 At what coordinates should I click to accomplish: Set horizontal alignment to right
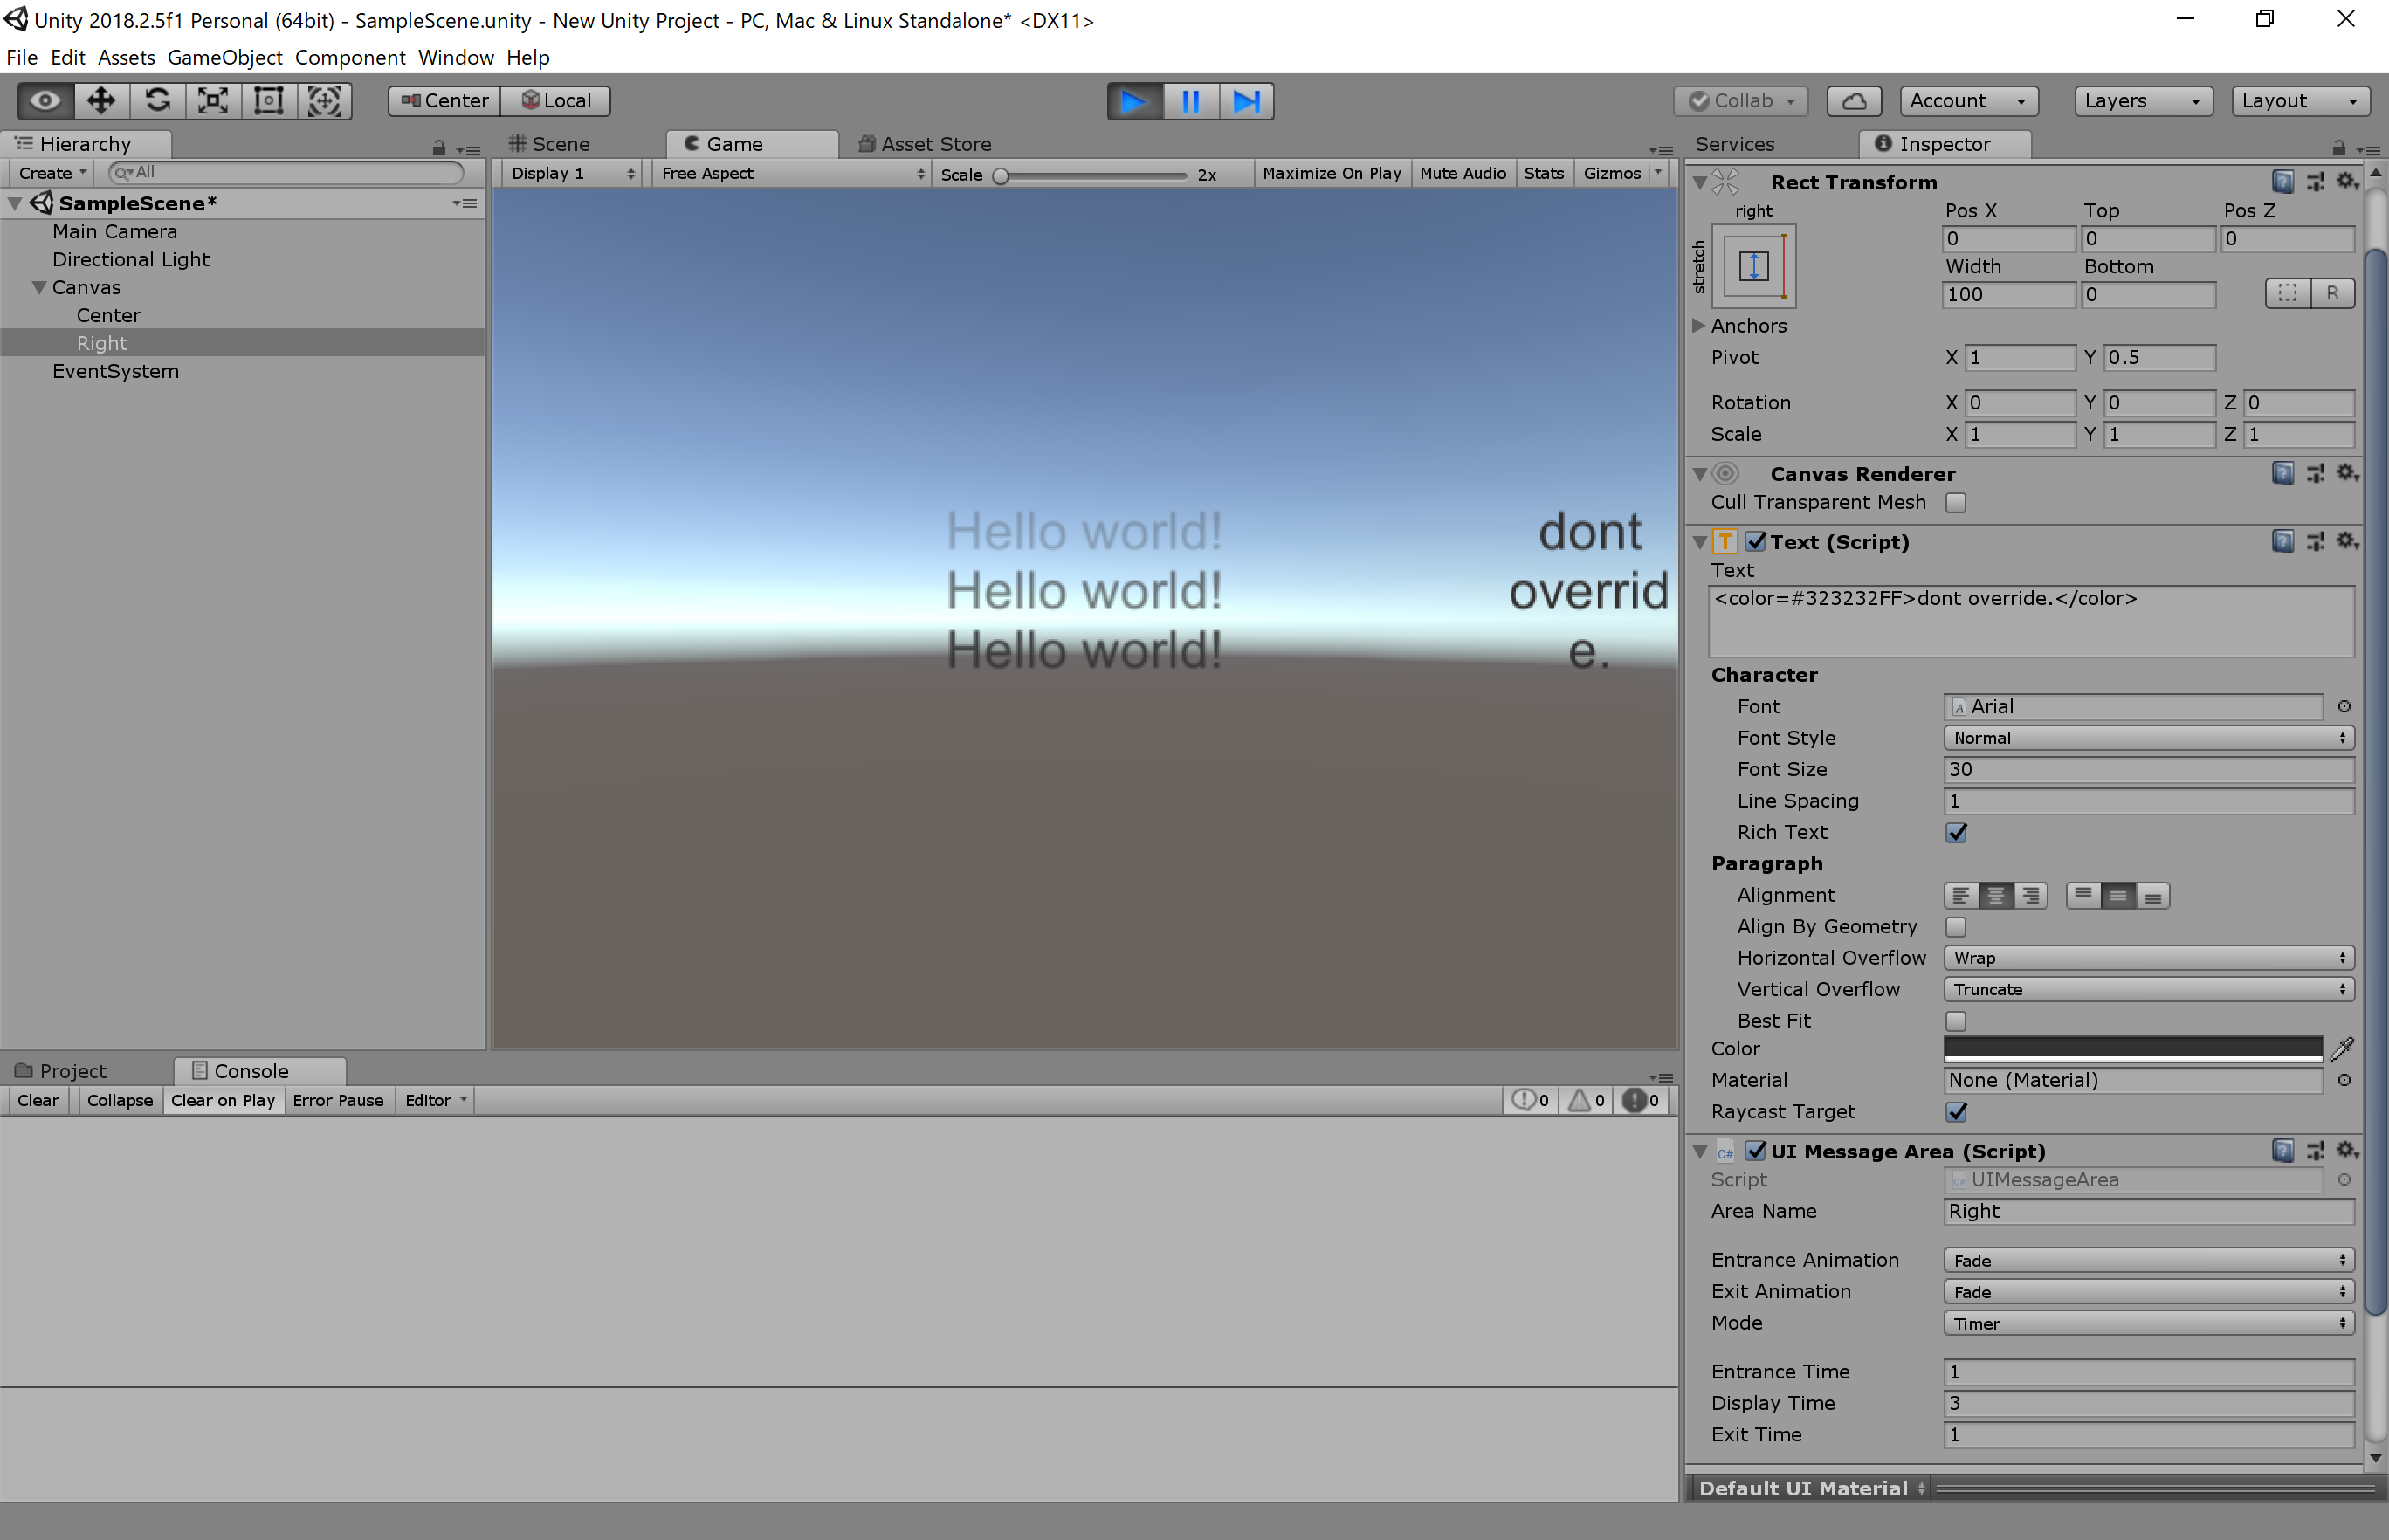(x=2030, y=895)
